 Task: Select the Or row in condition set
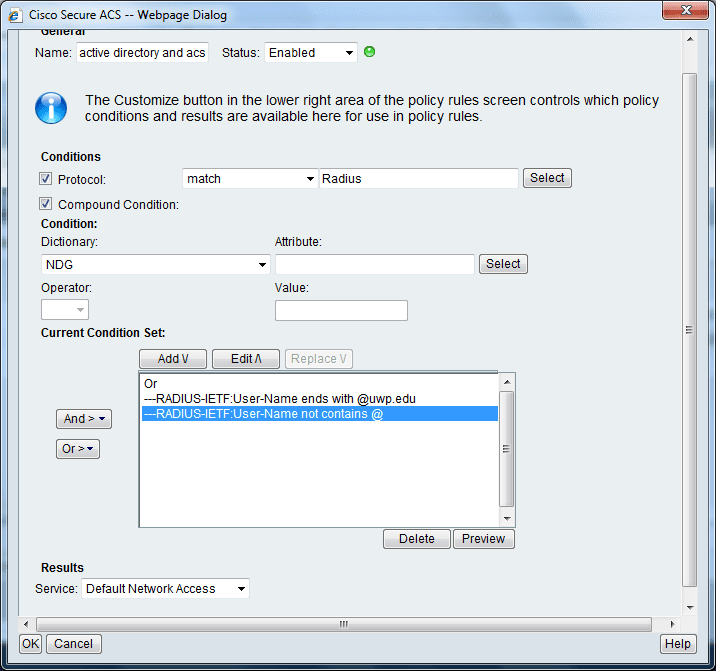(x=320, y=384)
